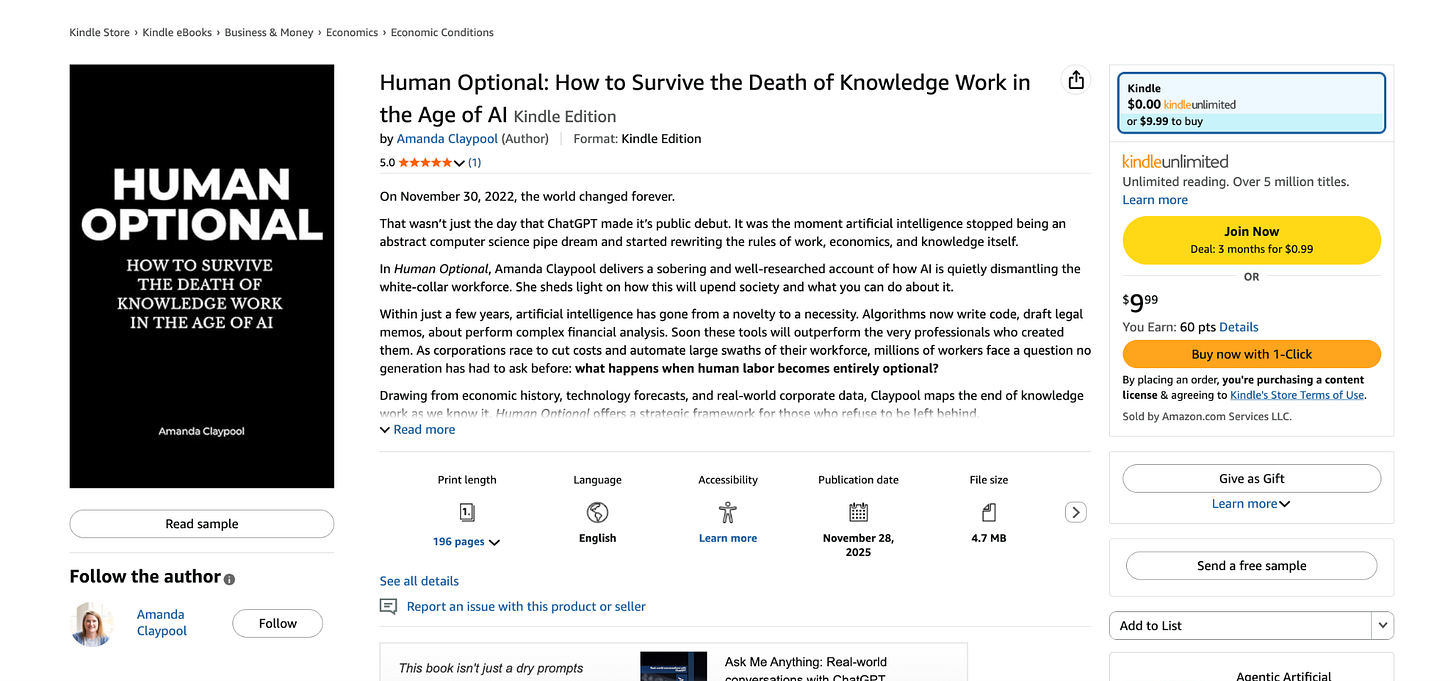Click the print length pages icon
This screenshot has height=681, width=1456.
pyautogui.click(x=466, y=511)
